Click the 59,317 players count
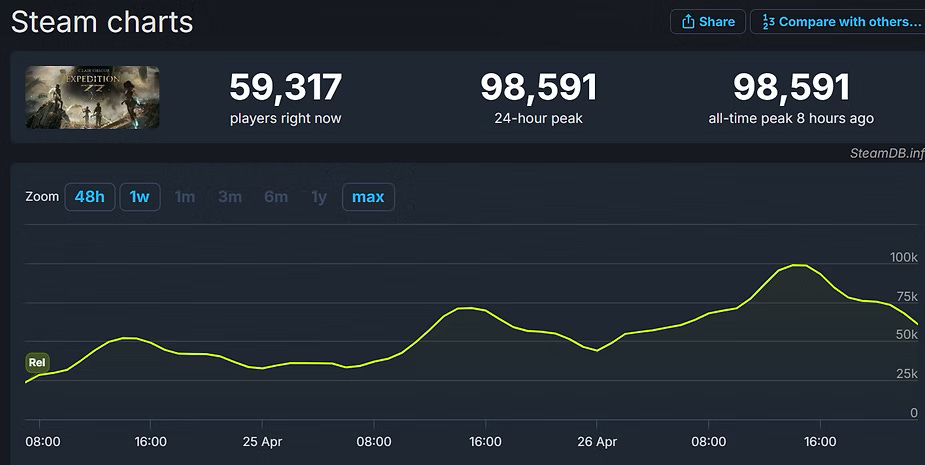 click(x=286, y=87)
